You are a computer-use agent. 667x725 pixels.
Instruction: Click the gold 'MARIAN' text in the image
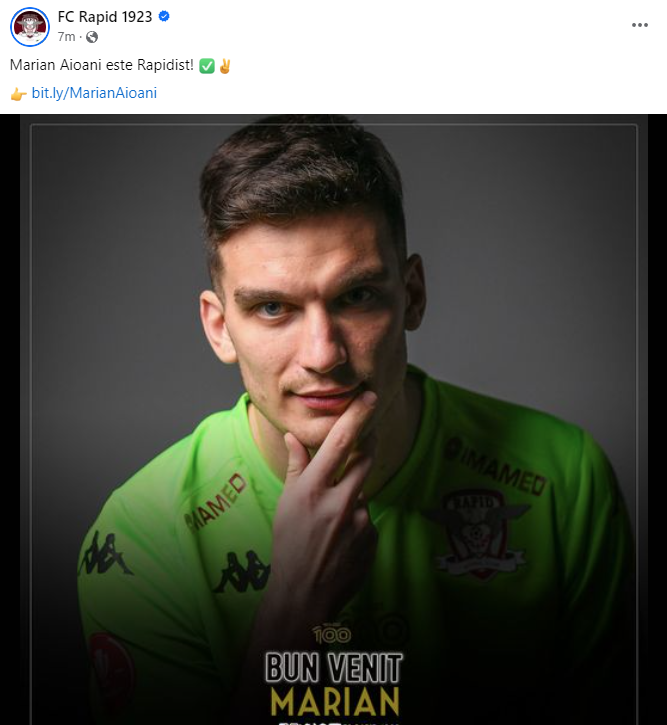coord(335,700)
